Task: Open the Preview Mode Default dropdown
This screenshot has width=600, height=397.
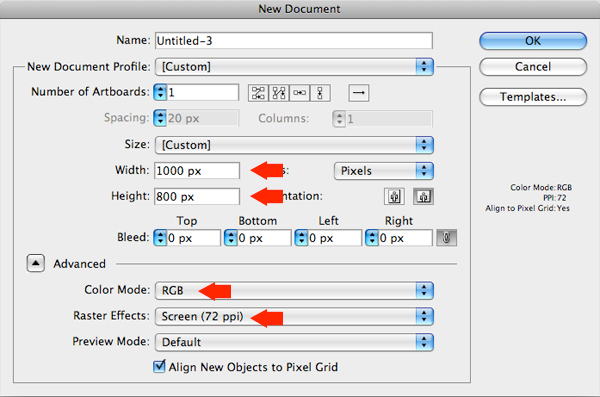Action: tap(294, 342)
